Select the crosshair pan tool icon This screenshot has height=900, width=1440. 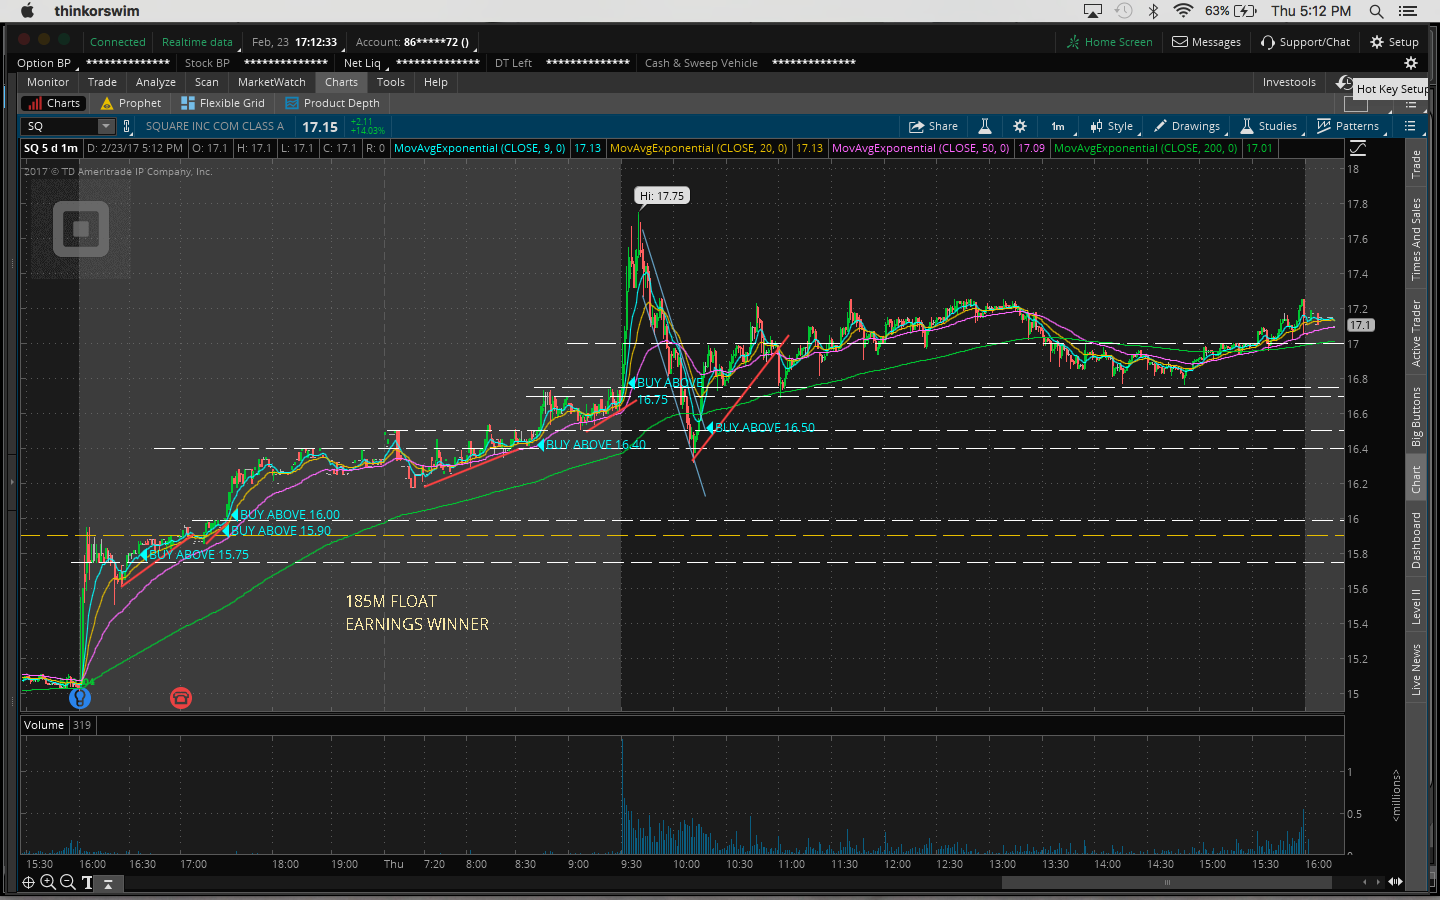coord(28,882)
